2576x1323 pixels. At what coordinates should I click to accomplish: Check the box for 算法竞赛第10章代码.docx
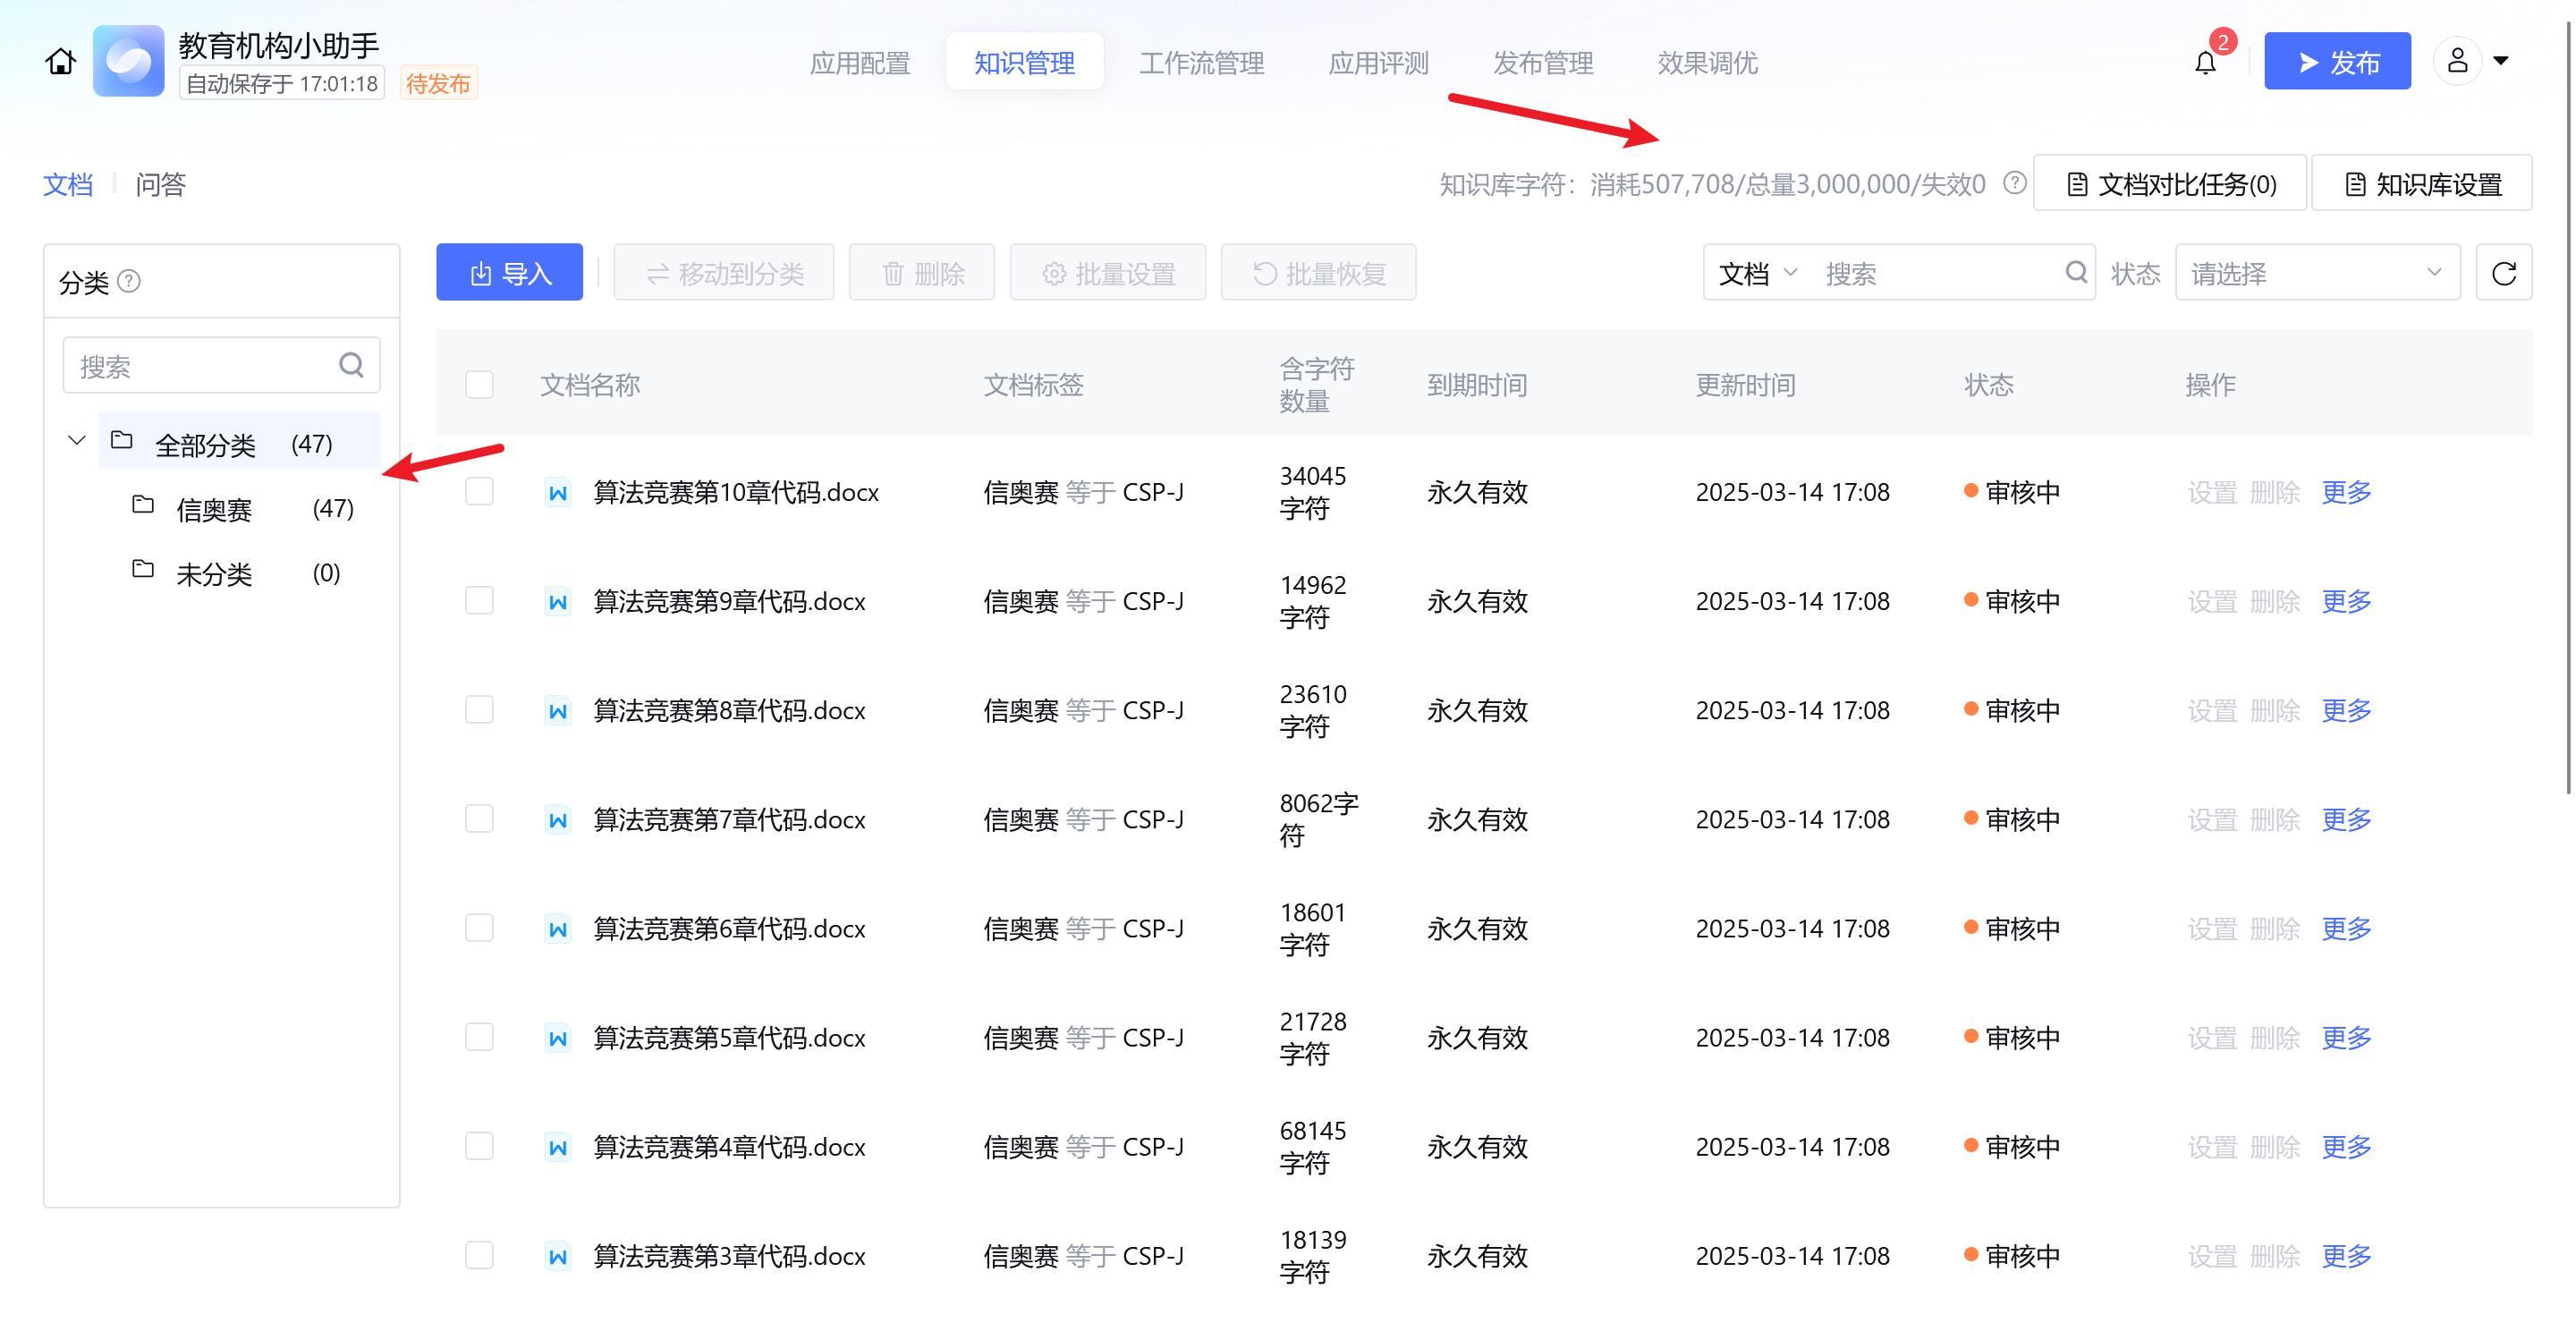[x=480, y=491]
